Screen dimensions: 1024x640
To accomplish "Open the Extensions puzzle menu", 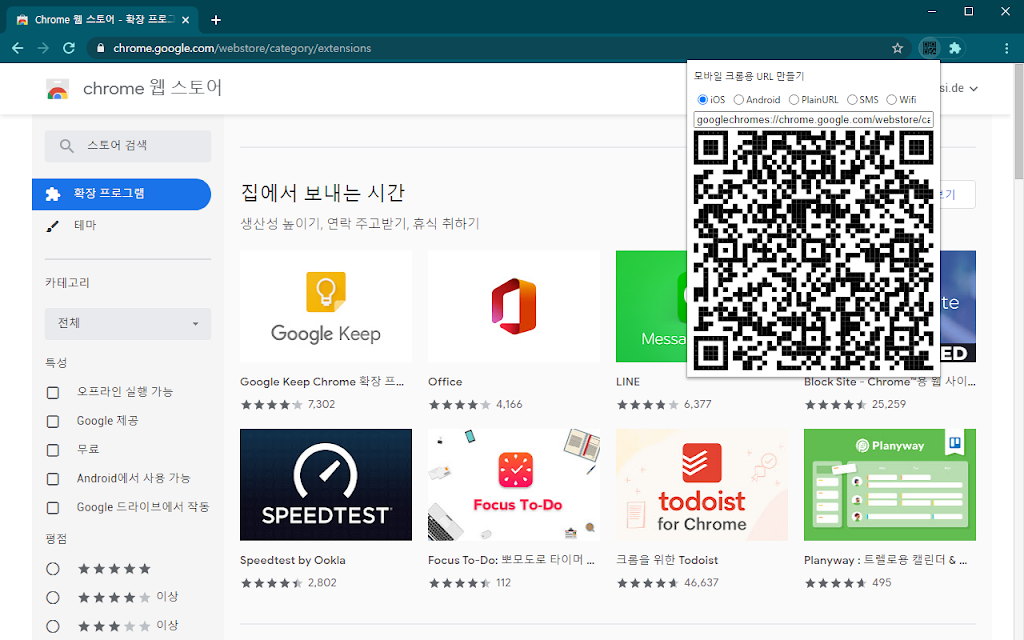I will (x=955, y=48).
